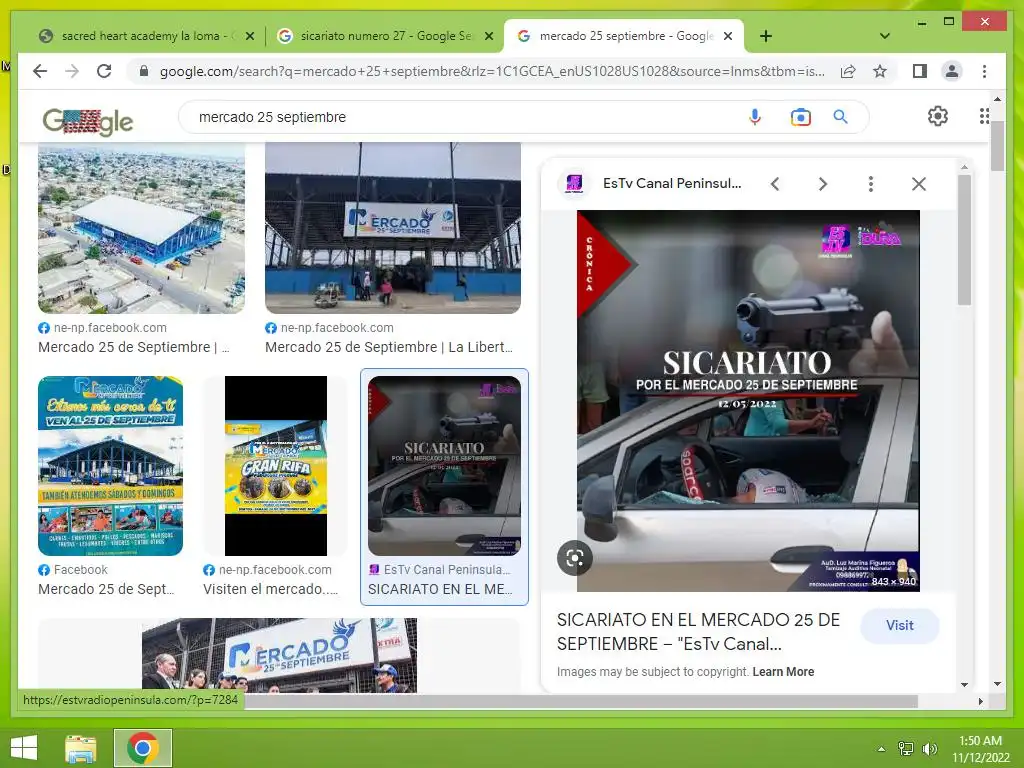Viewport: 1024px width, 768px height.
Task: Open Google quick settings gear
Action: (x=938, y=116)
